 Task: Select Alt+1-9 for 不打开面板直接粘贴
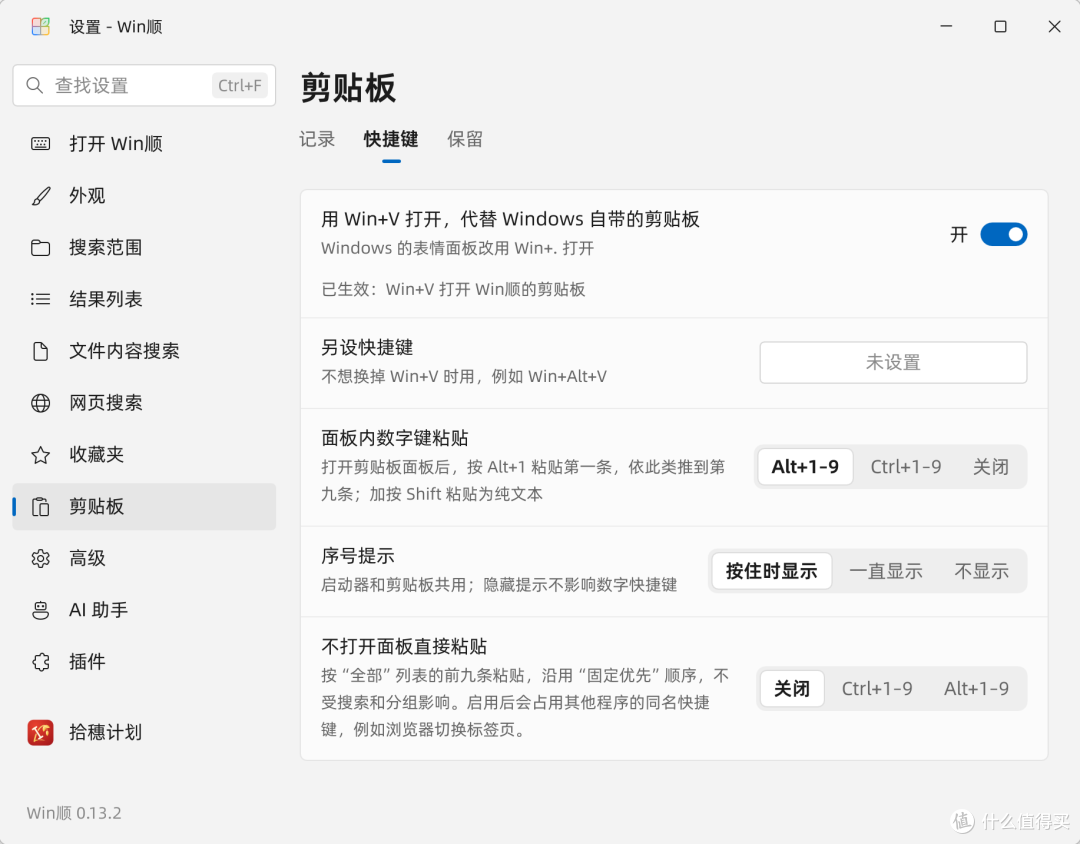coord(976,688)
